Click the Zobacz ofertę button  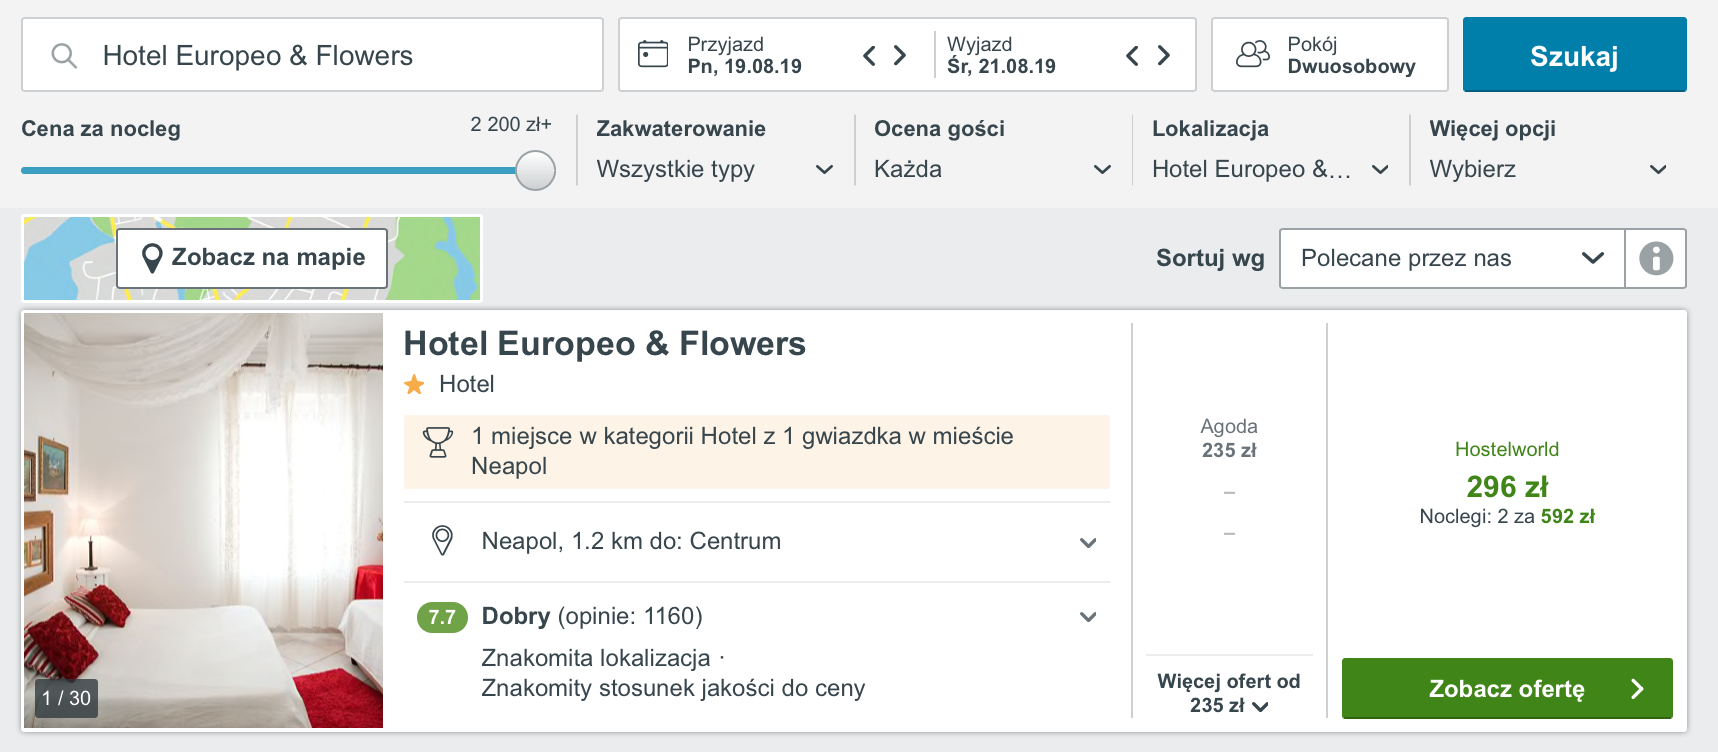click(1507, 688)
